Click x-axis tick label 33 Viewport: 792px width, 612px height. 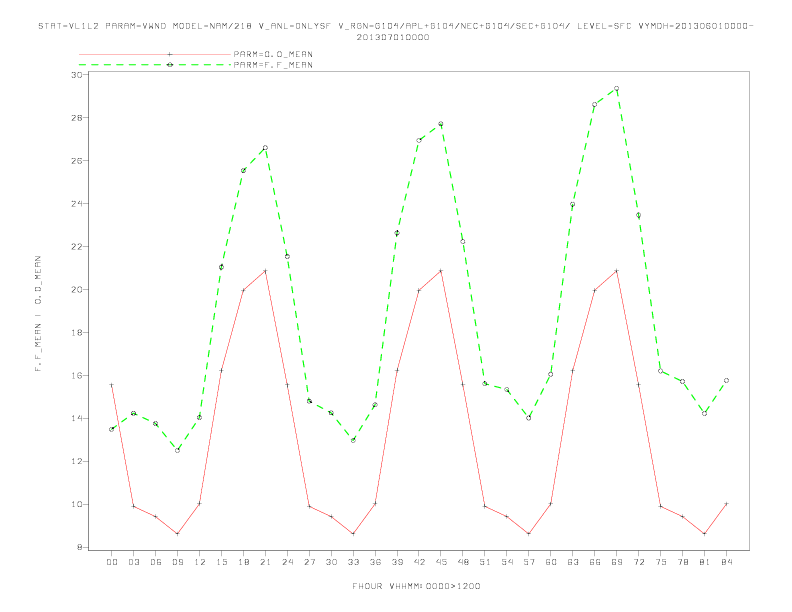pyautogui.click(x=353, y=562)
